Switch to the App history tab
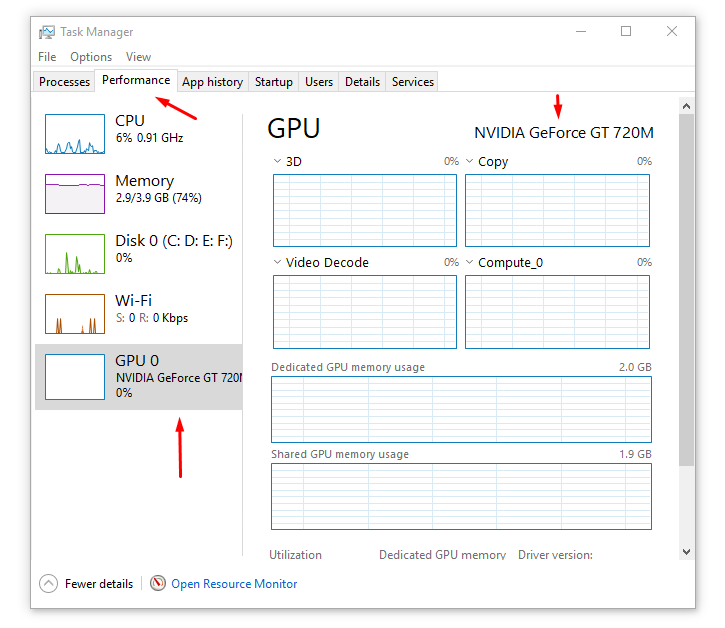725x628 pixels. point(212,82)
